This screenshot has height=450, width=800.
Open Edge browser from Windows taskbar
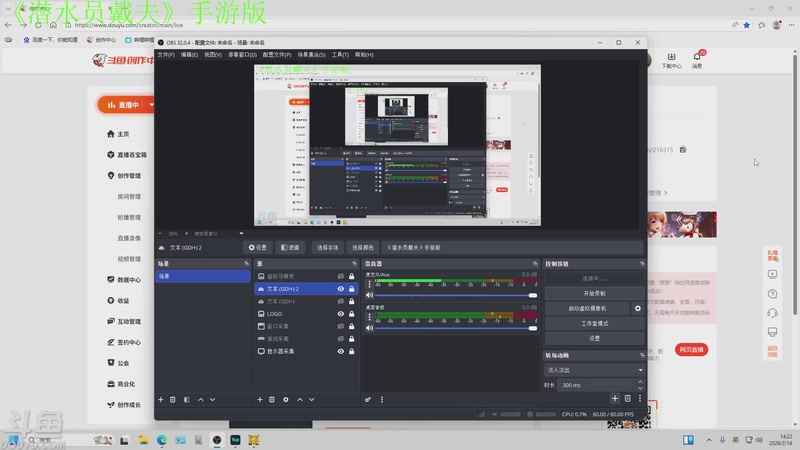point(162,440)
